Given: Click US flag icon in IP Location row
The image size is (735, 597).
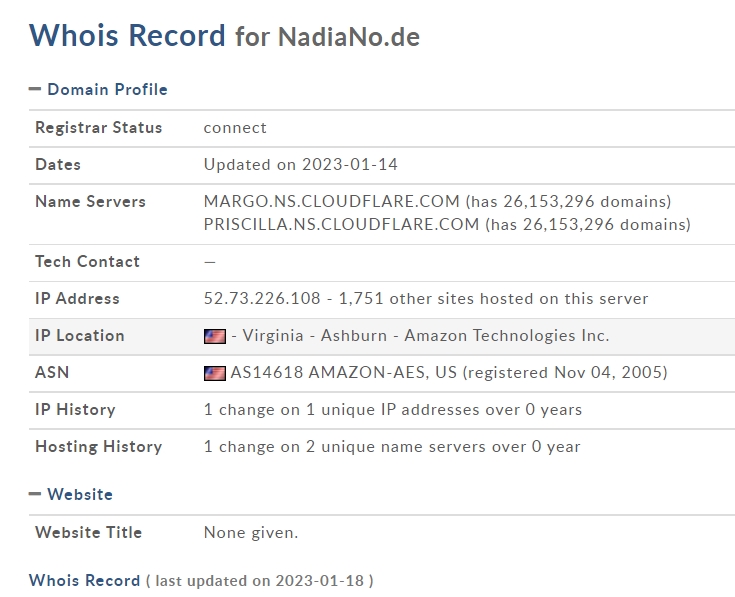Looking at the screenshot, I should [215, 336].
